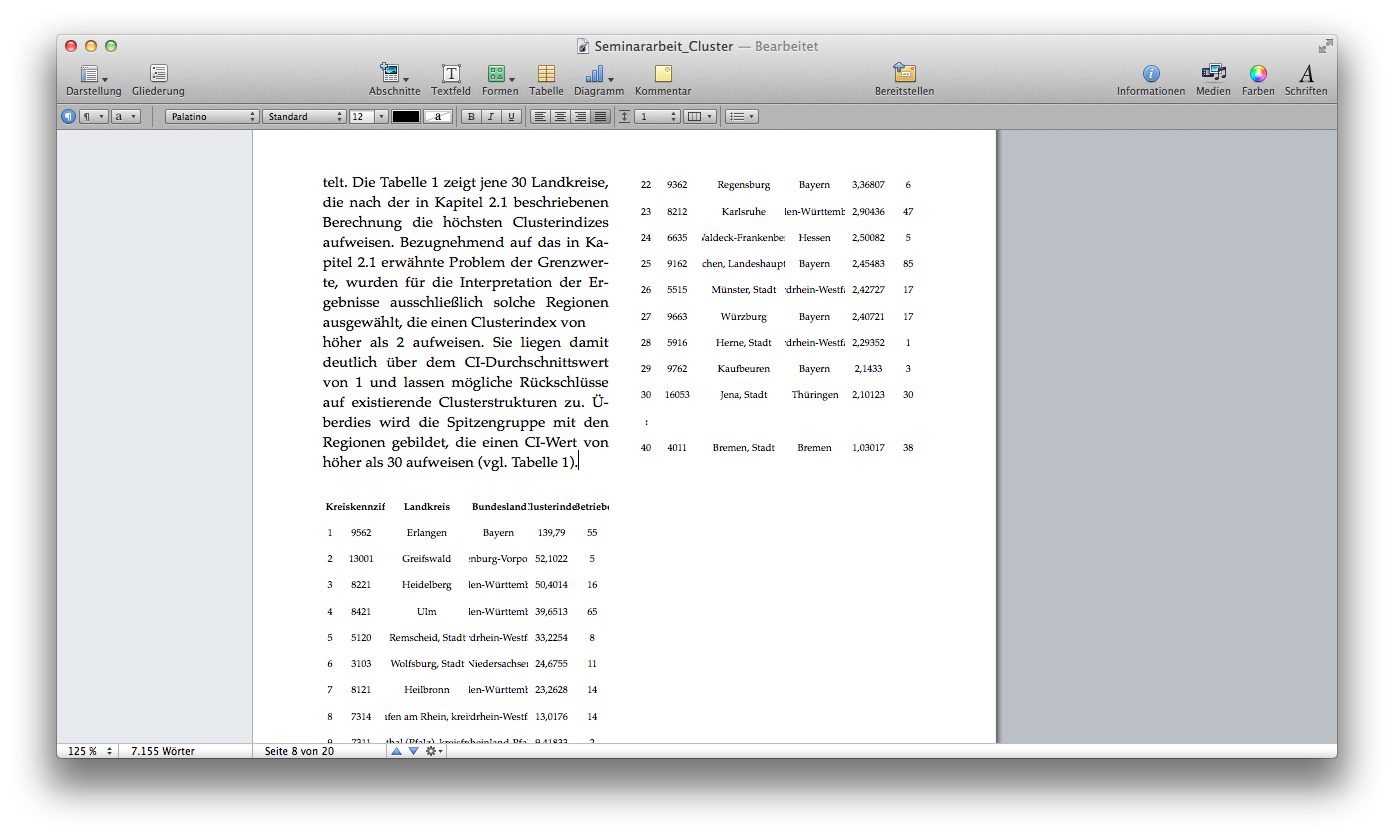Go to next page with down arrow
This screenshot has height=837, width=1394.
[413, 750]
